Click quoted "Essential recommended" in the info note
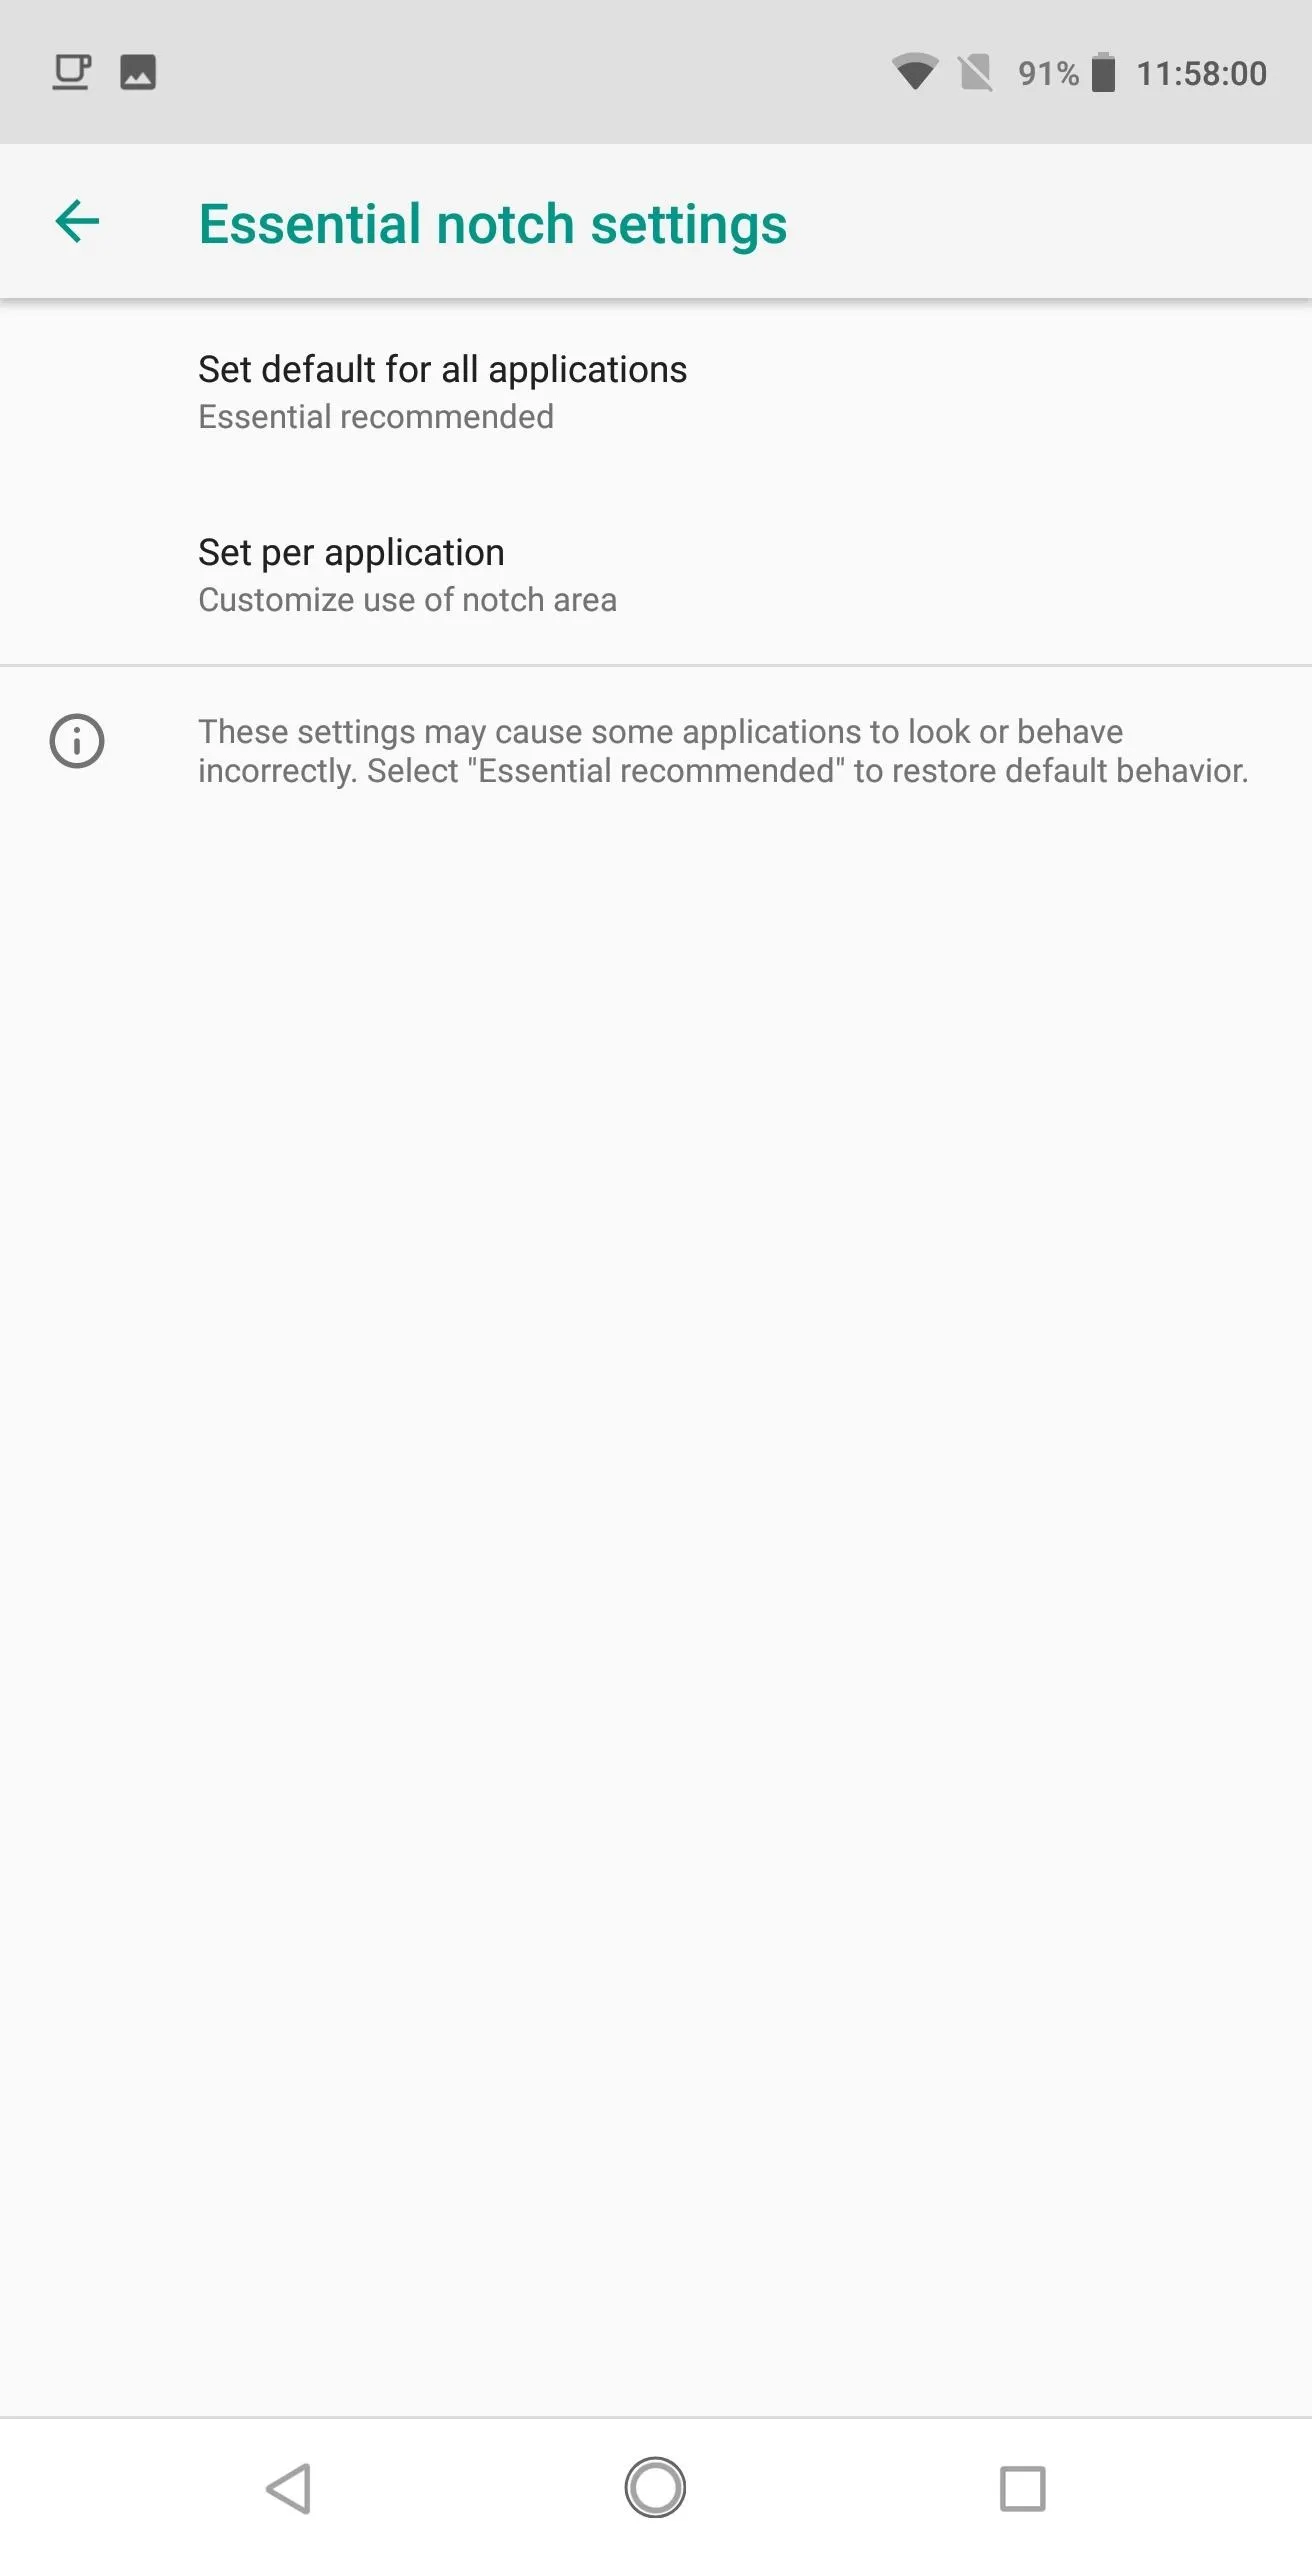 [x=656, y=771]
